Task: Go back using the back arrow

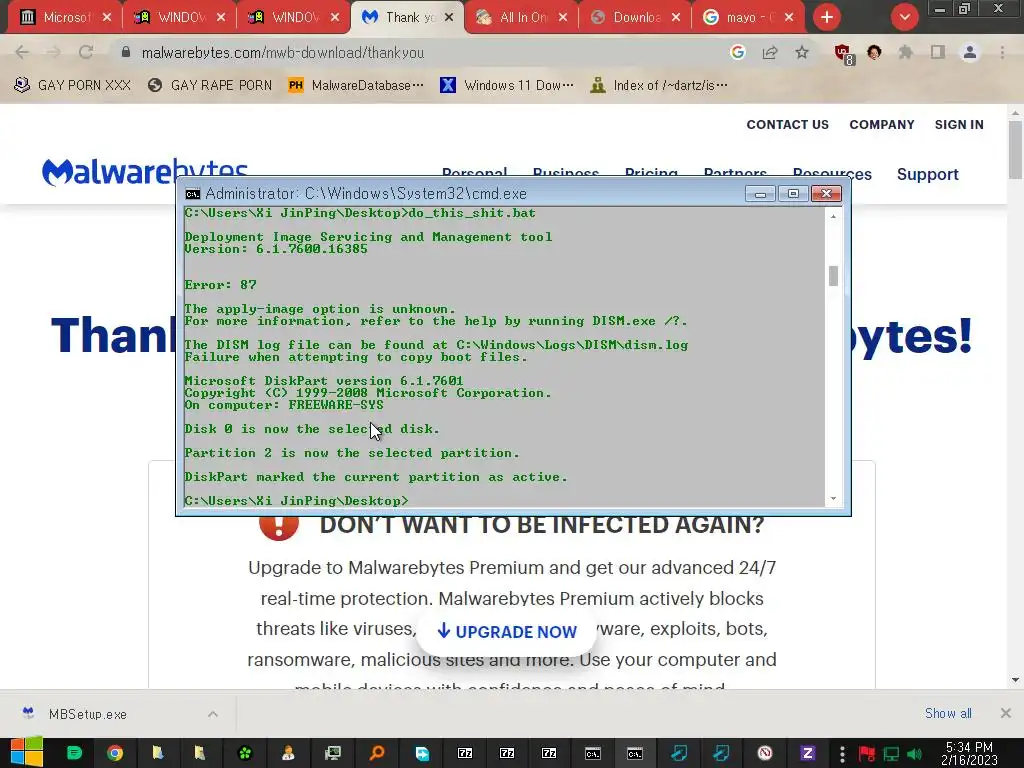Action: 22,52
